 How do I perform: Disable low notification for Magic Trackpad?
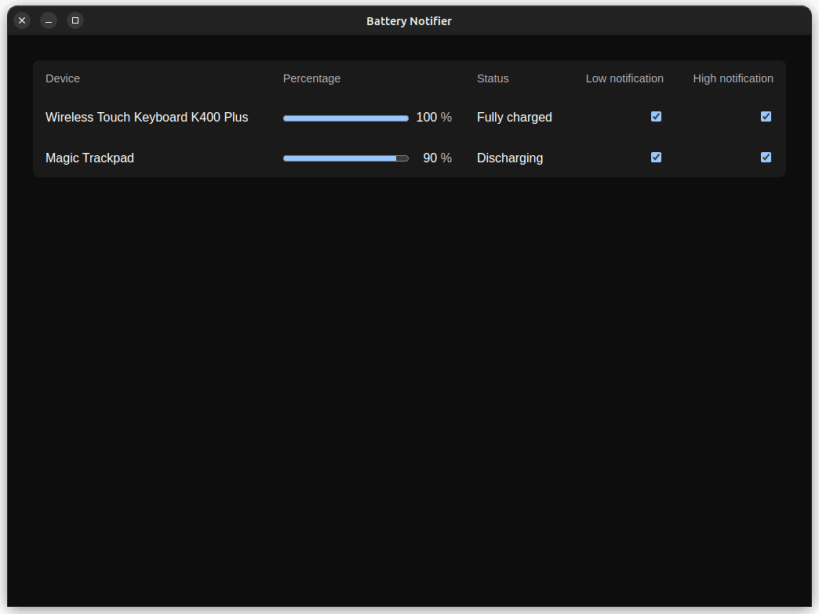(656, 157)
